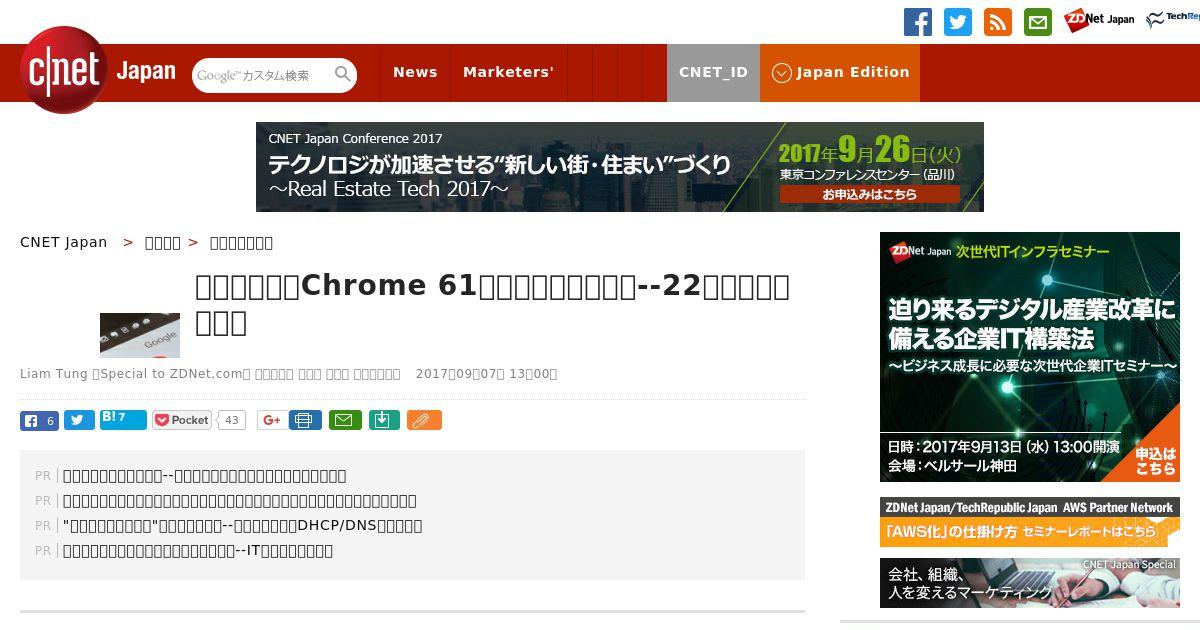Image resolution: width=1200 pixels, height=630 pixels.
Task: Open CNET Japan Special marketing banner
Action: tap(1030, 583)
